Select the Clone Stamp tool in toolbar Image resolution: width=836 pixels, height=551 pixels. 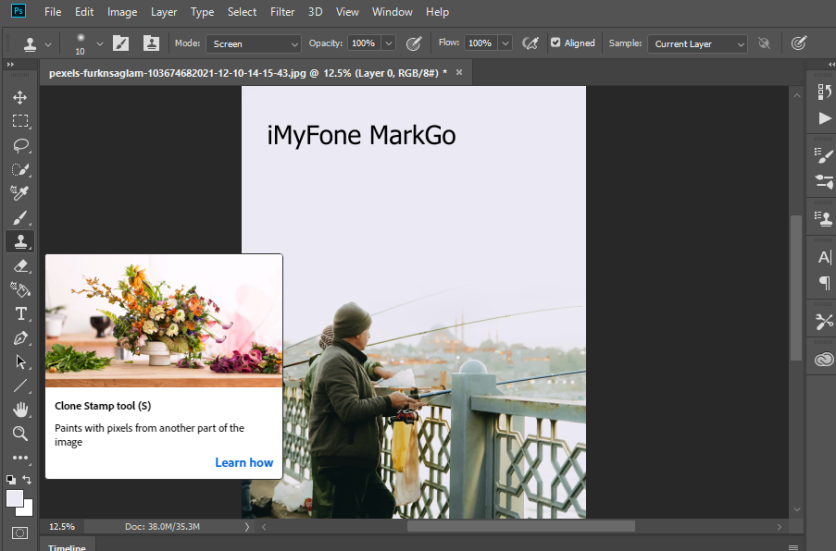(20, 241)
